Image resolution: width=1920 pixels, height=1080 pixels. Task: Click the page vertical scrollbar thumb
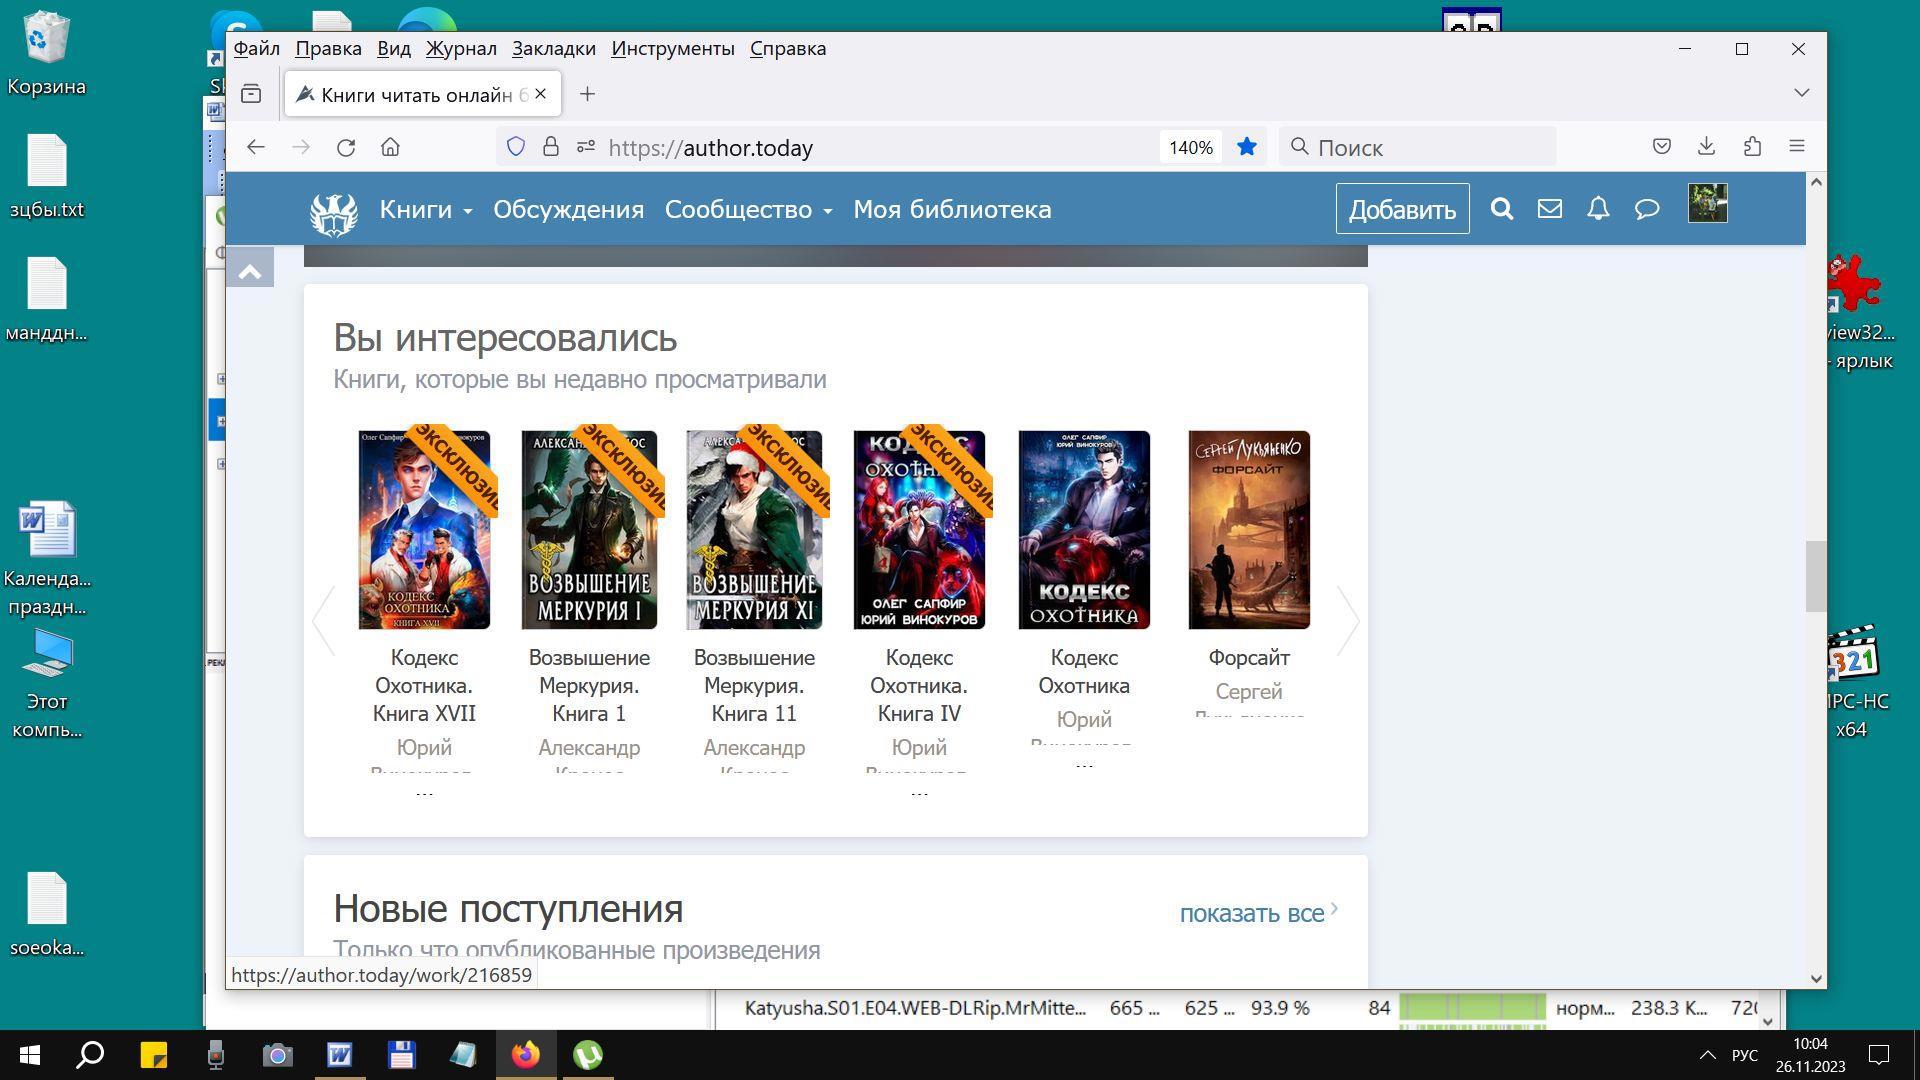click(1815, 576)
